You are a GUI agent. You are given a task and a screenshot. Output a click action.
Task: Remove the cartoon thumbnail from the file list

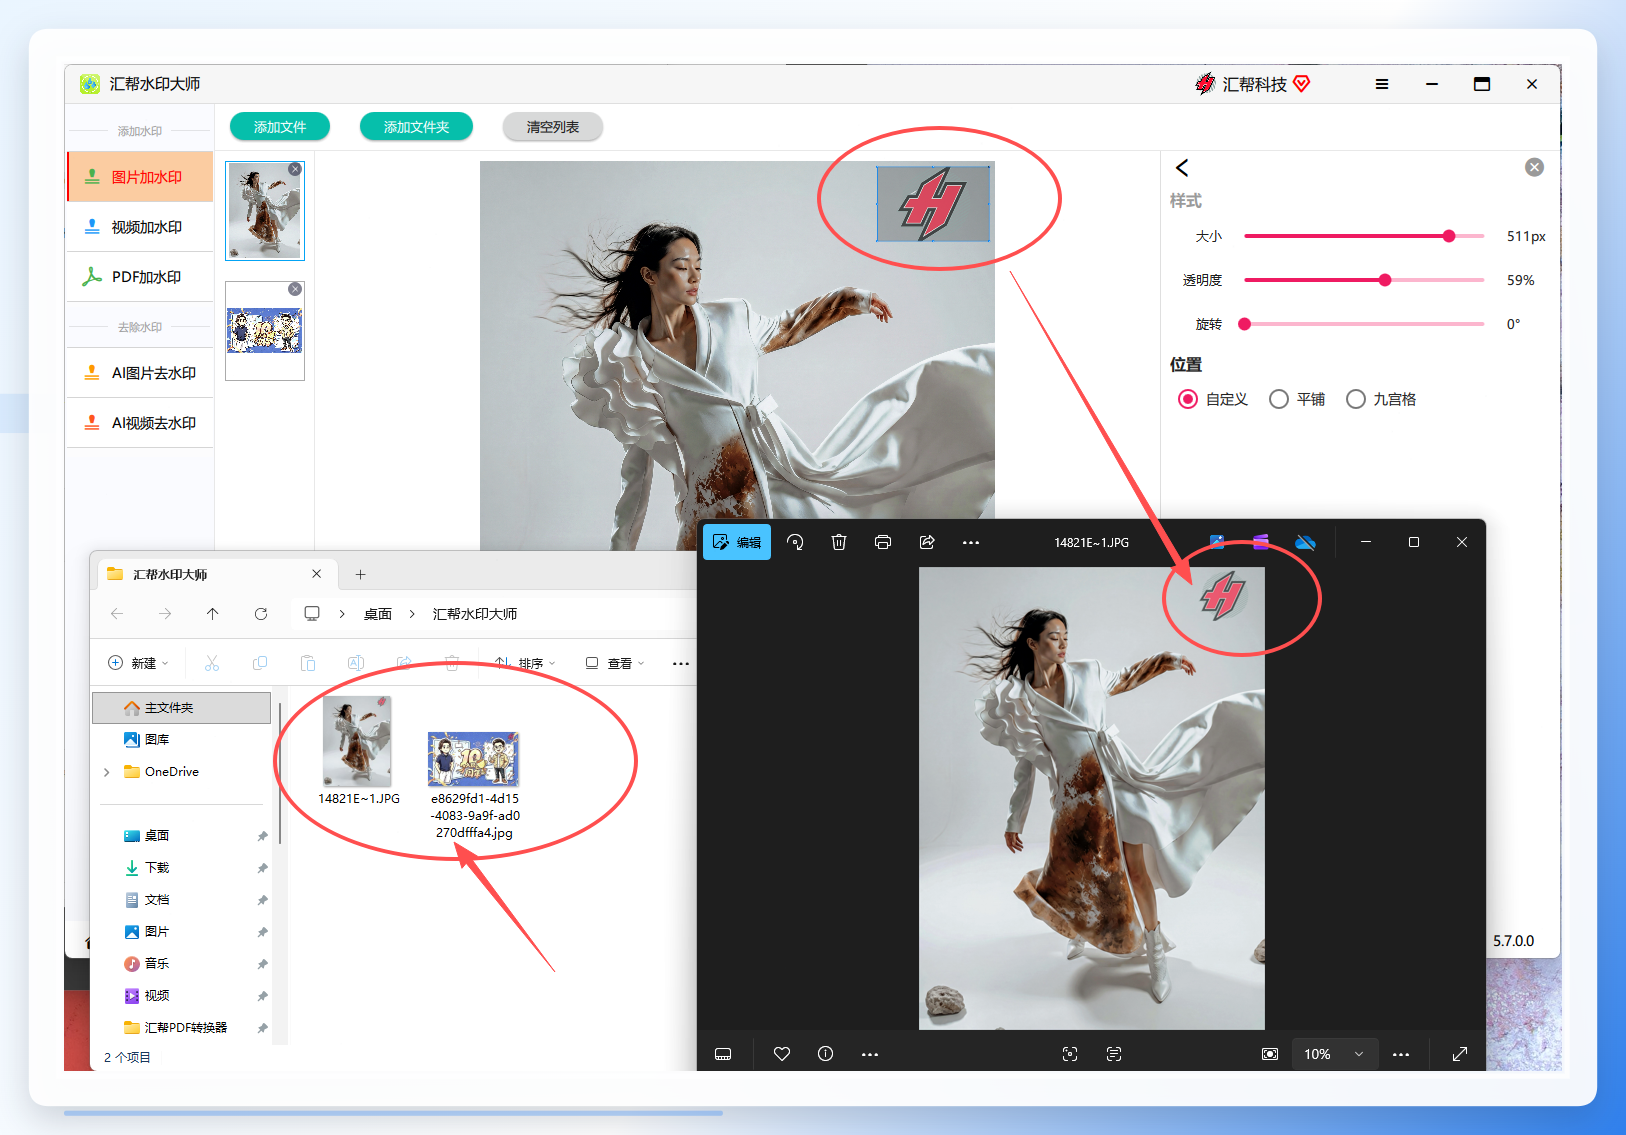295,289
